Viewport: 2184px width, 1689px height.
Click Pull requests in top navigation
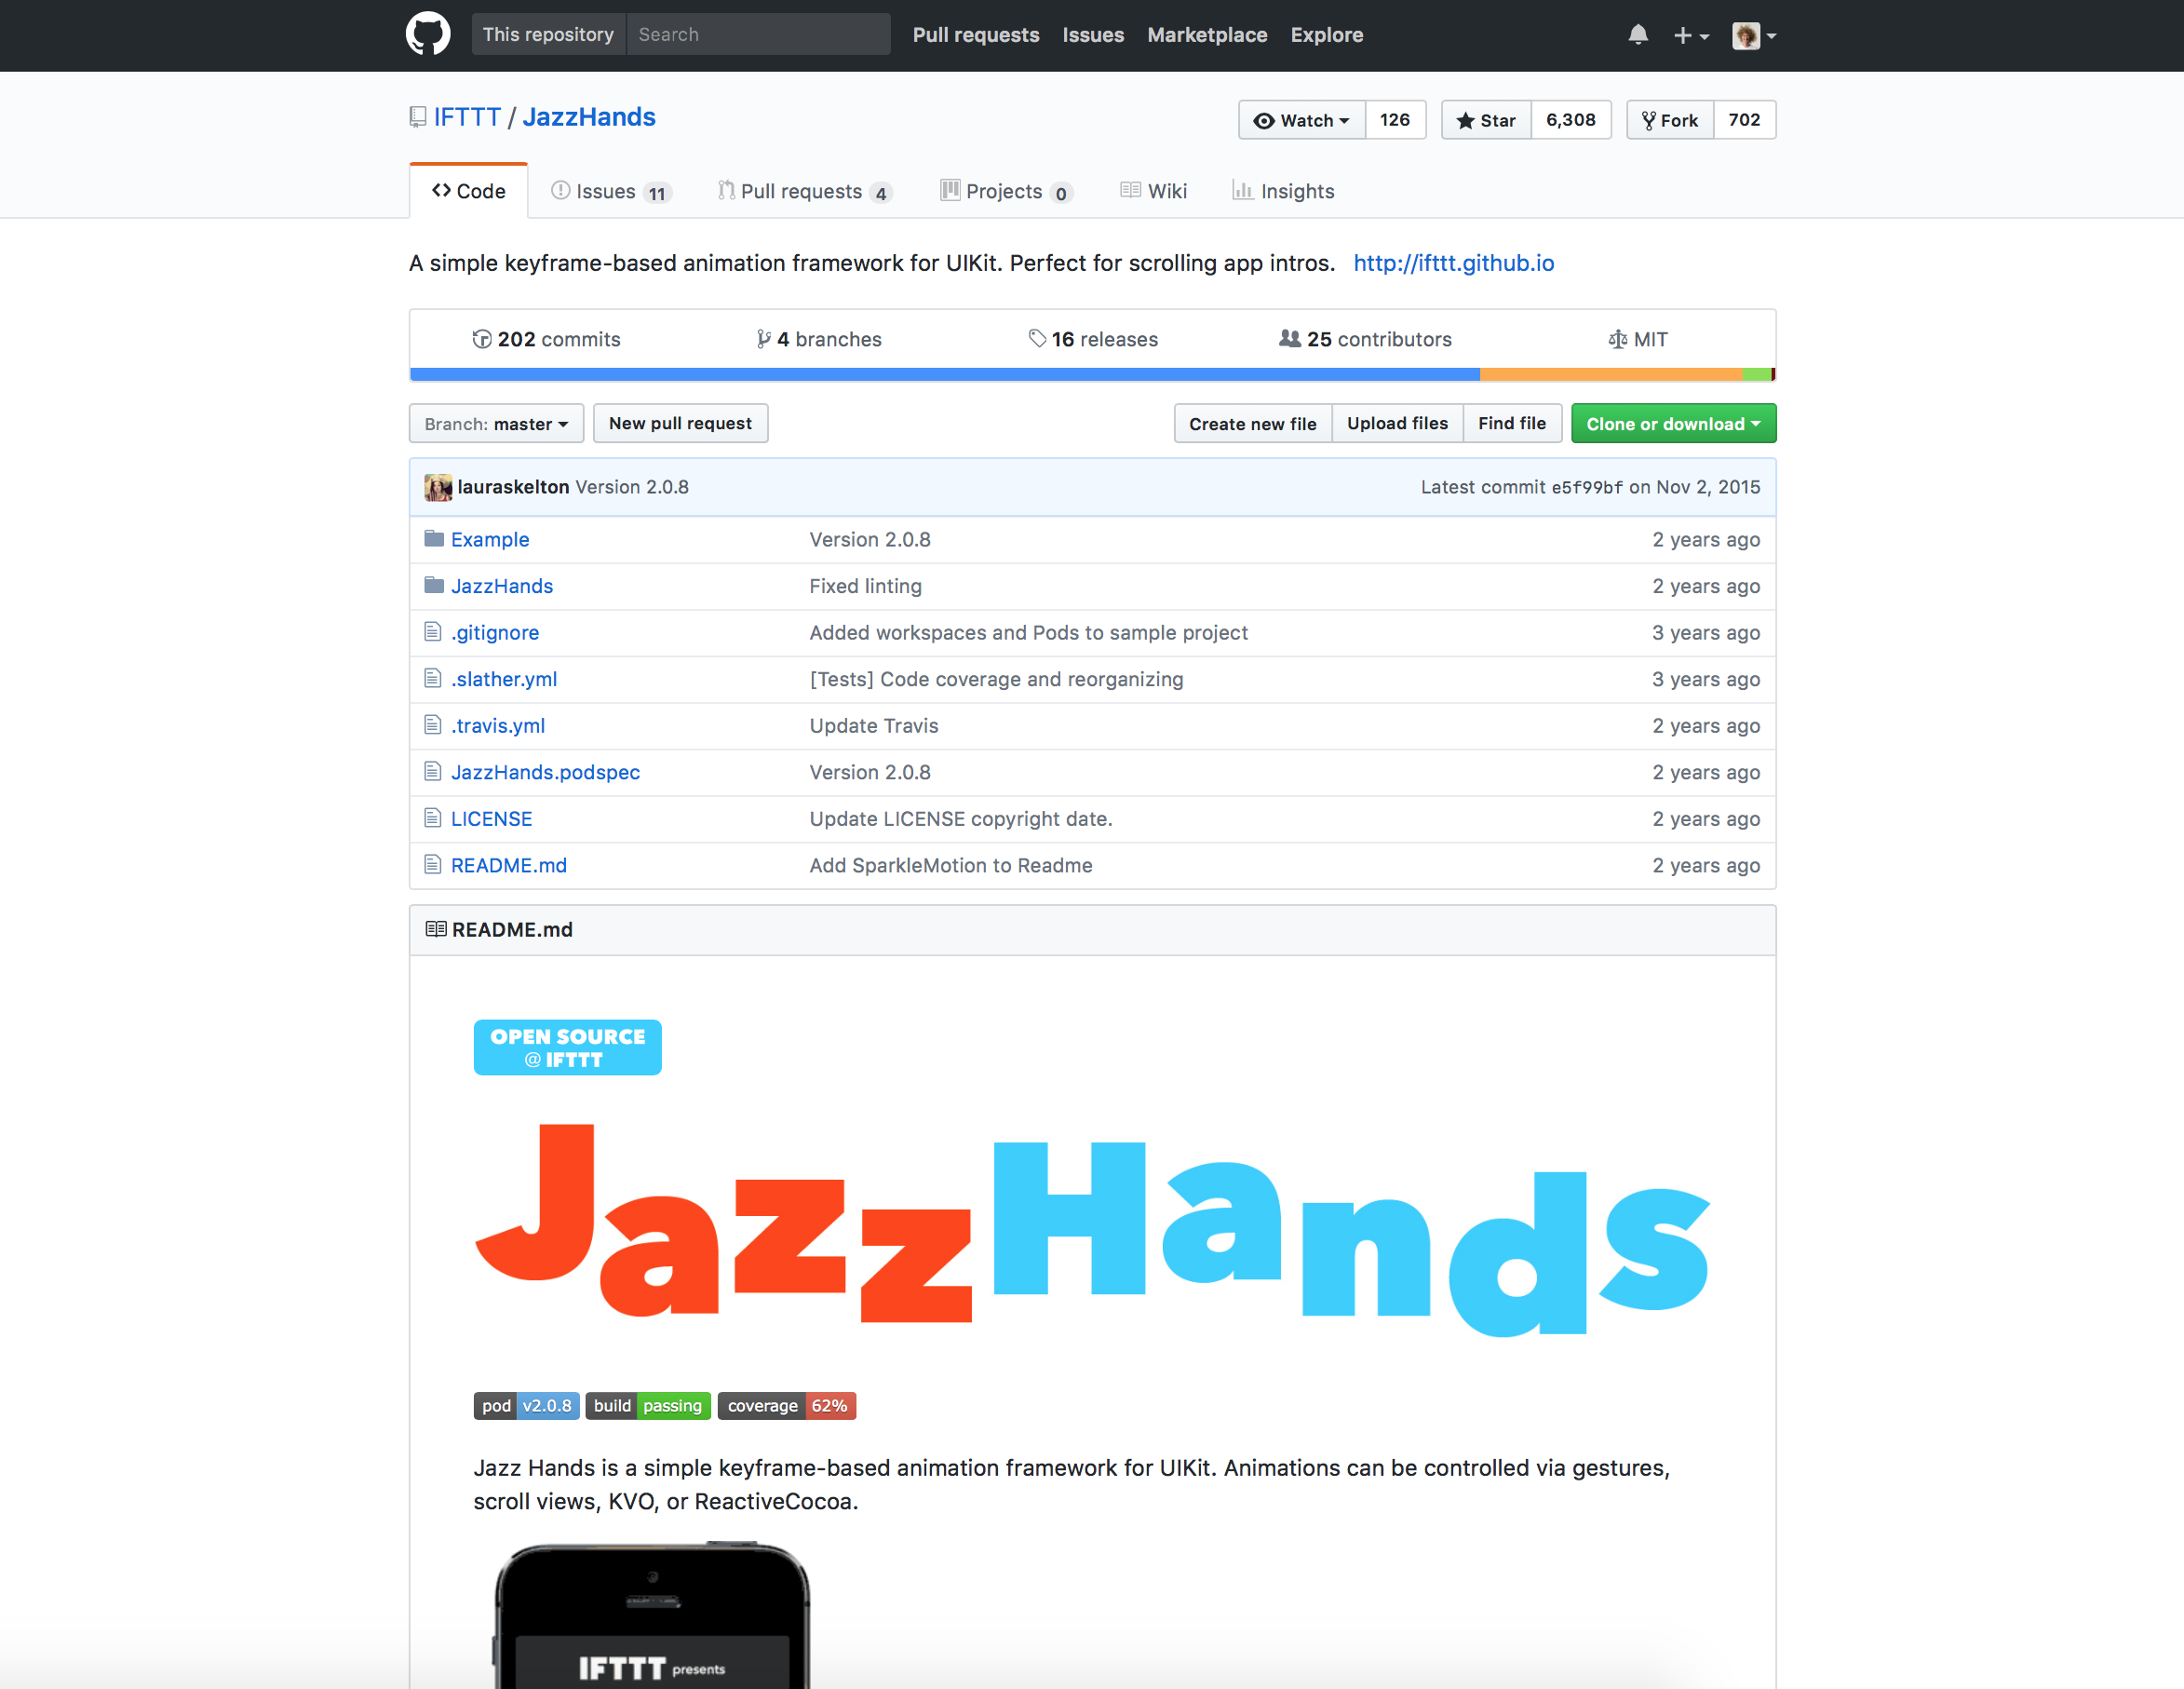(x=976, y=35)
